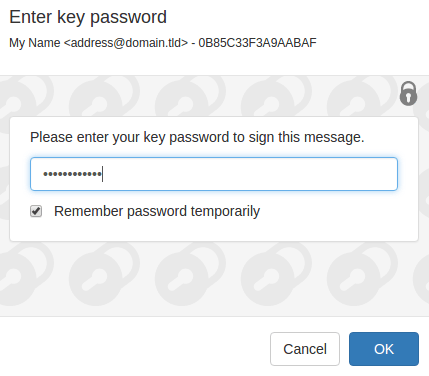
Task: Uncheck the Remember password temporarily checkbox
Action: [x=36, y=211]
